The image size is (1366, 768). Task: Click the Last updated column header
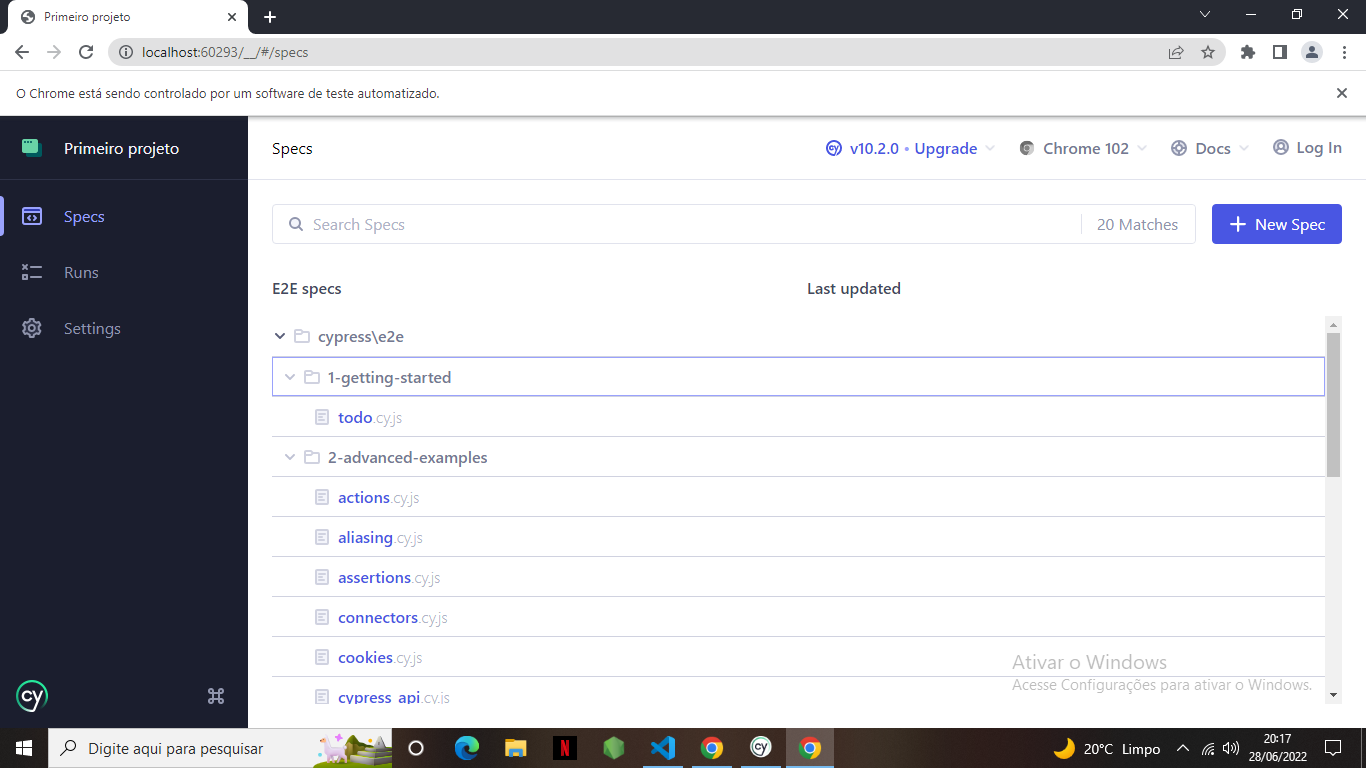click(x=854, y=288)
